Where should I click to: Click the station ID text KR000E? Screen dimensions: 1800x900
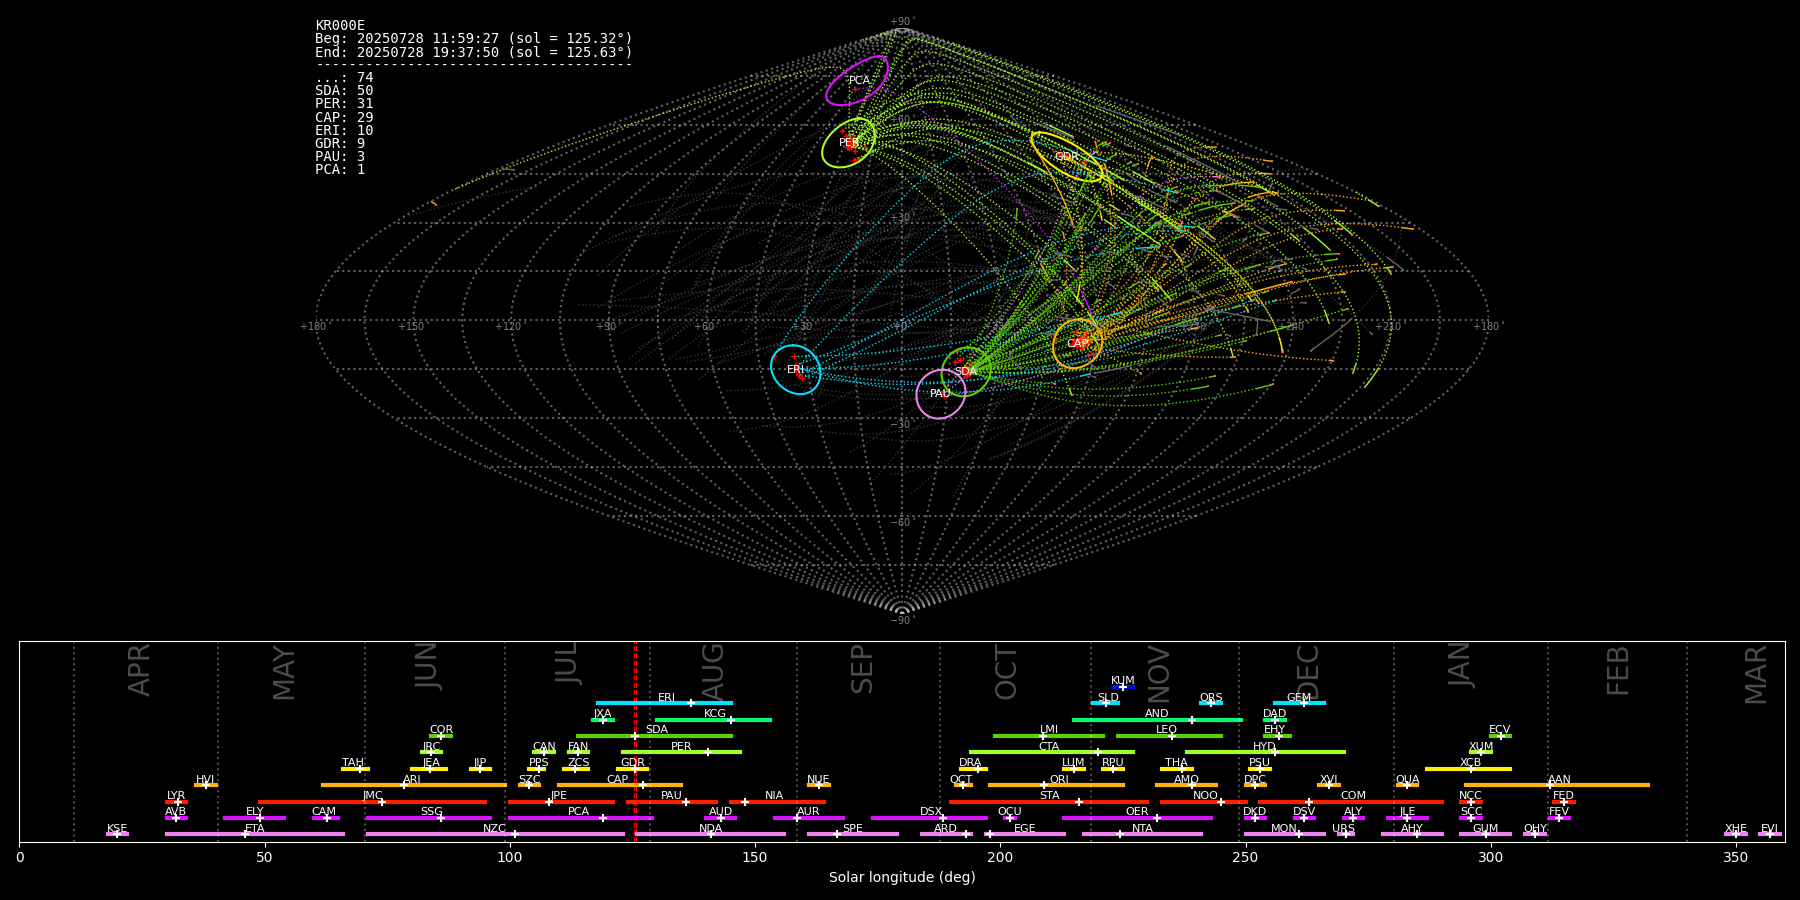(340, 26)
